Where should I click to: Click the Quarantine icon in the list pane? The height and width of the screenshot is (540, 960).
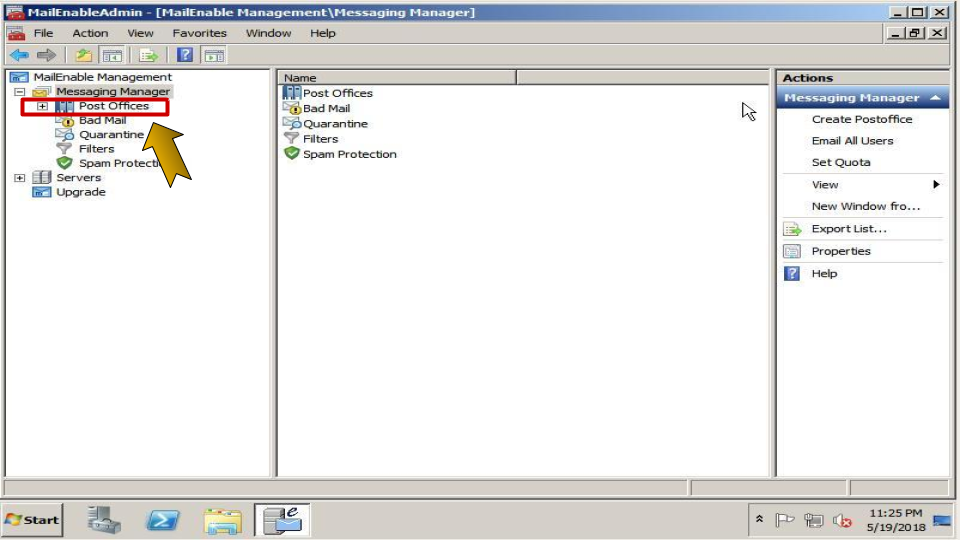click(x=292, y=123)
